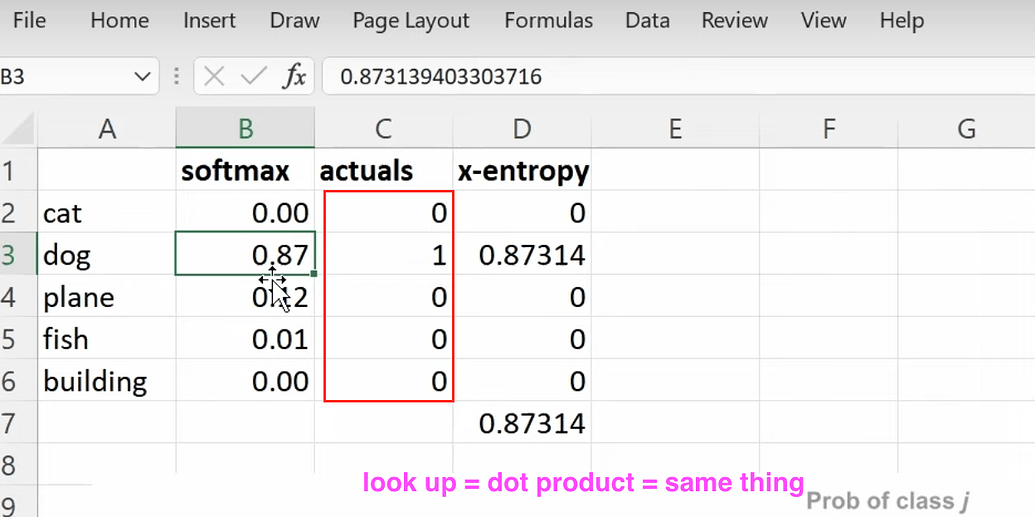This screenshot has width=1035, height=517.
Task: Open the View tab
Action: coord(823,20)
